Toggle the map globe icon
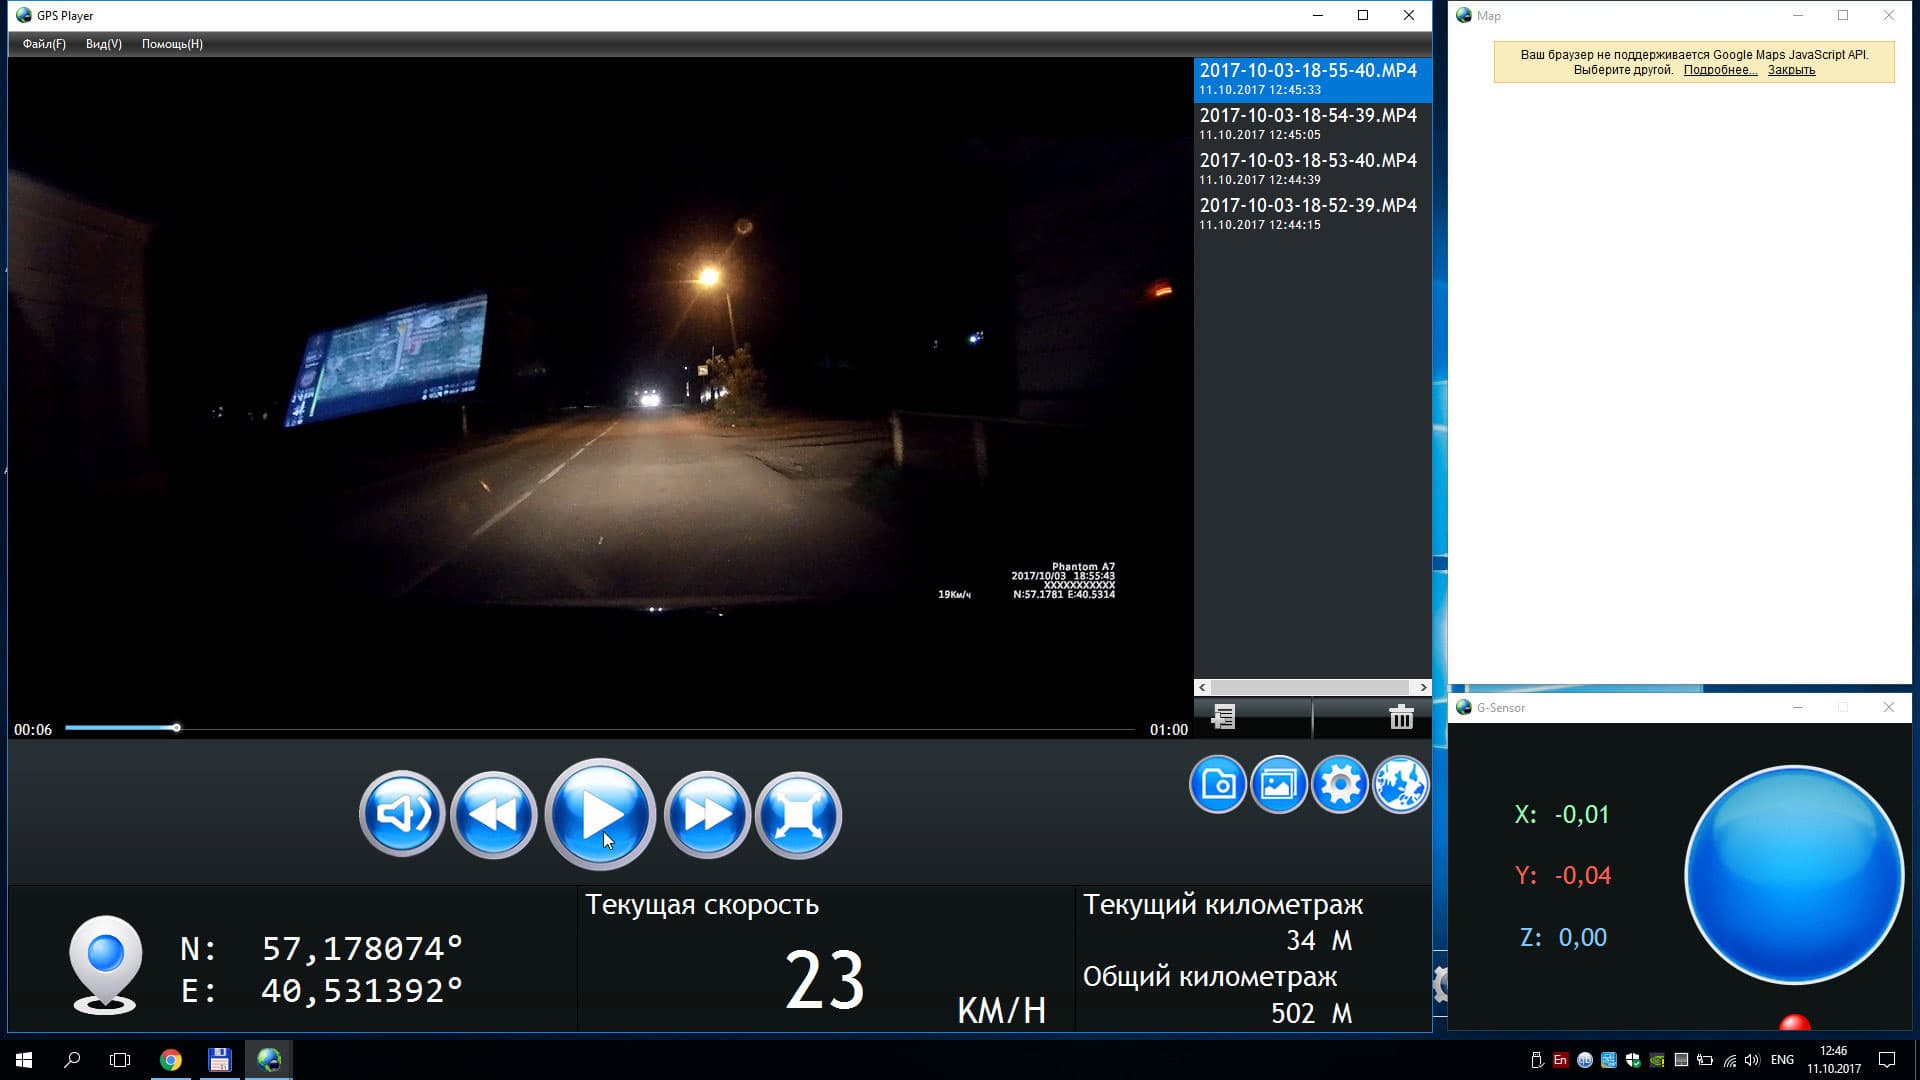This screenshot has width=1920, height=1080. point(1400,784)
